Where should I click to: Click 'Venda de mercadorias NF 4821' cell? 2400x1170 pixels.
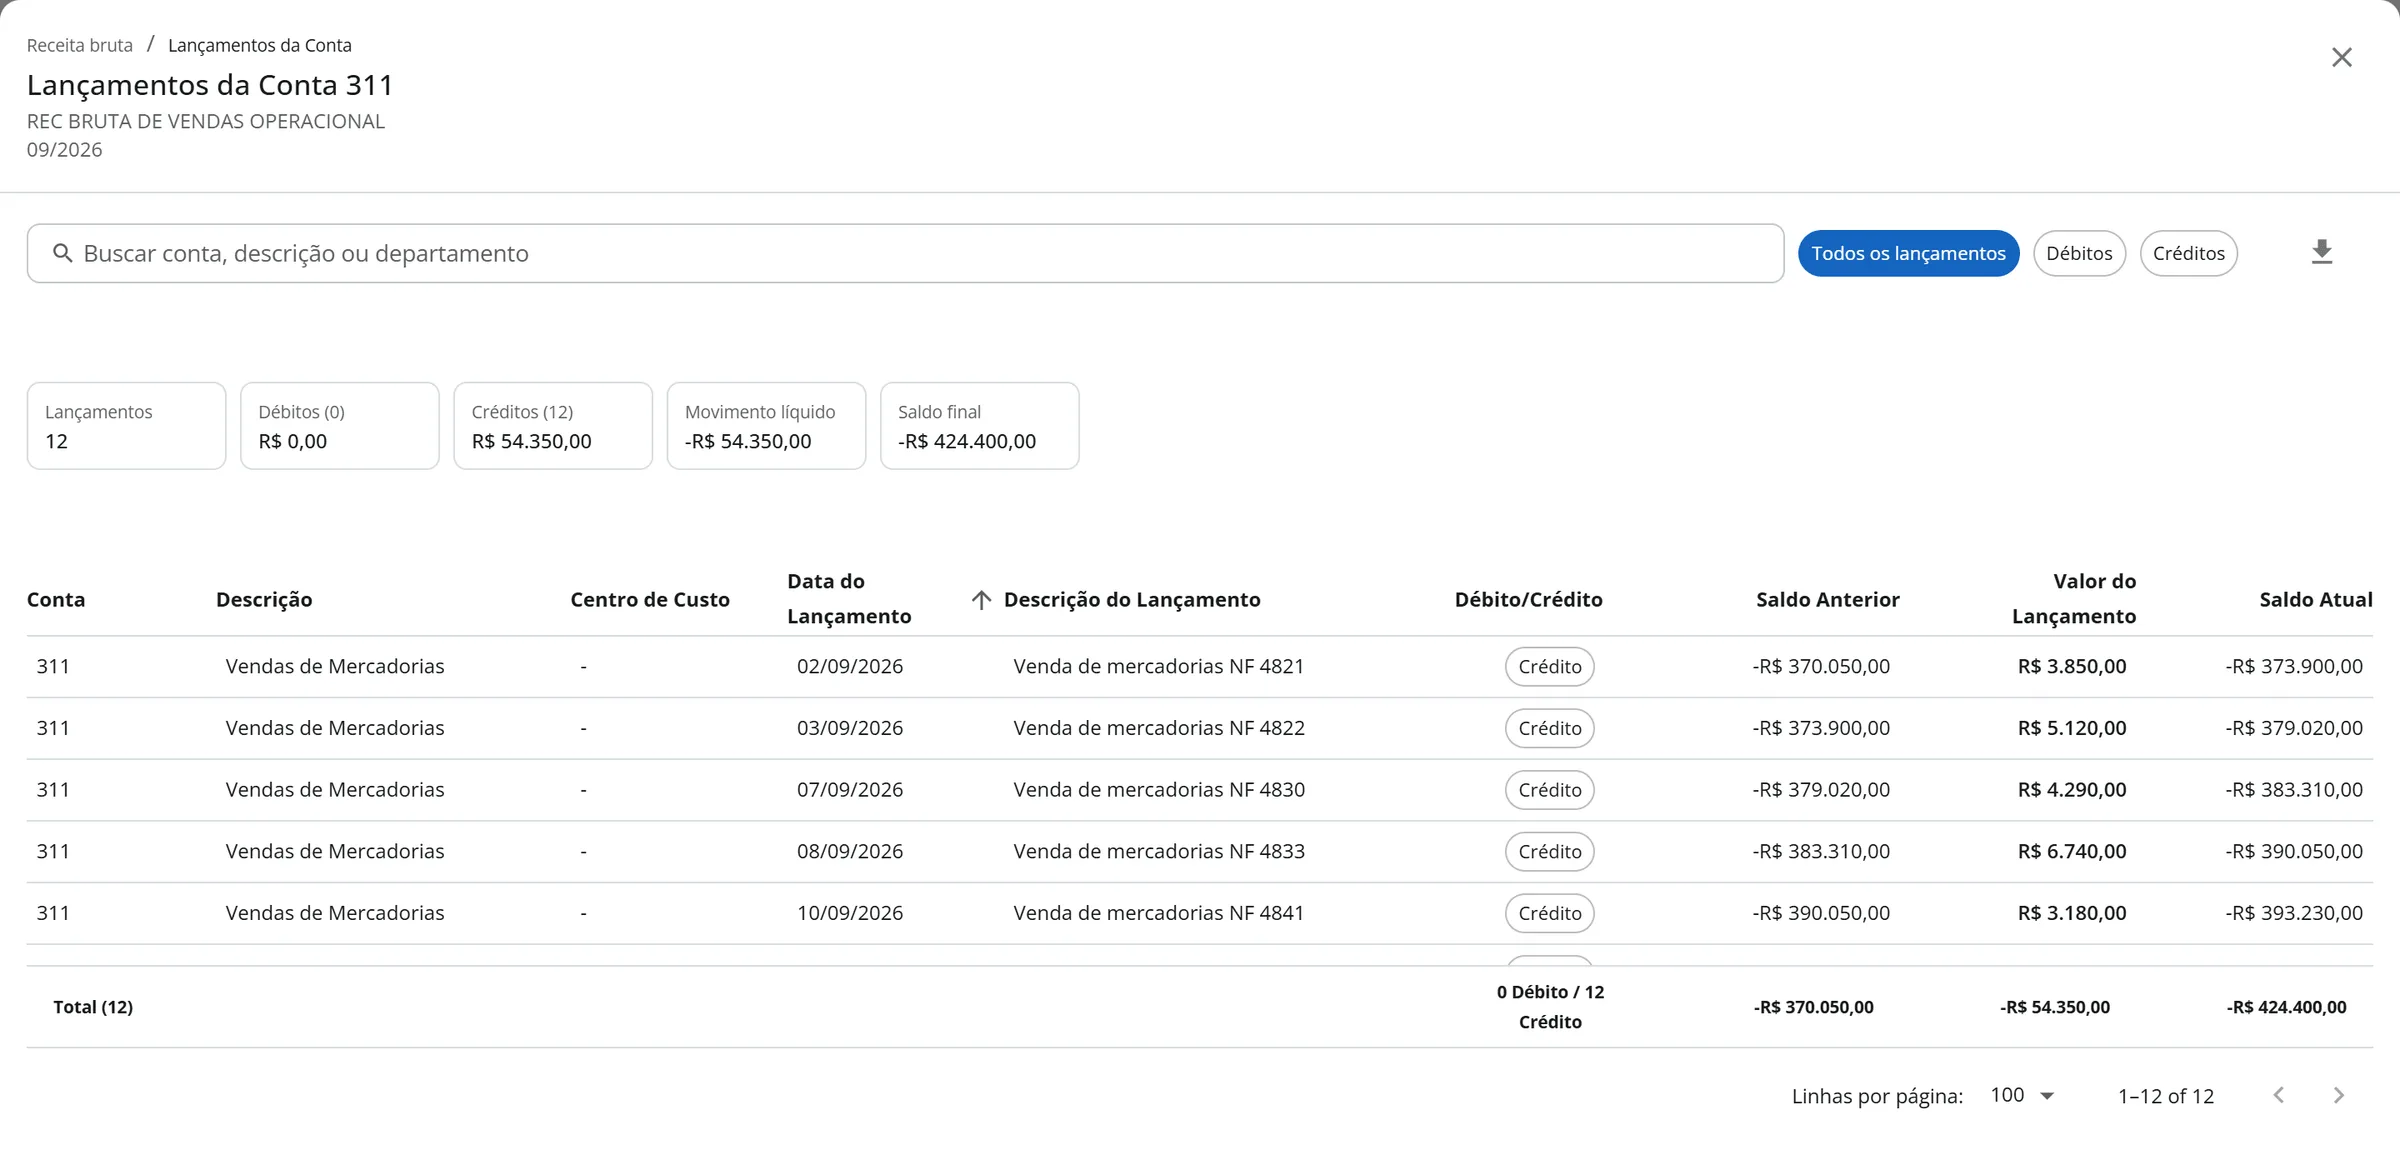click(x=1158, y=666)
